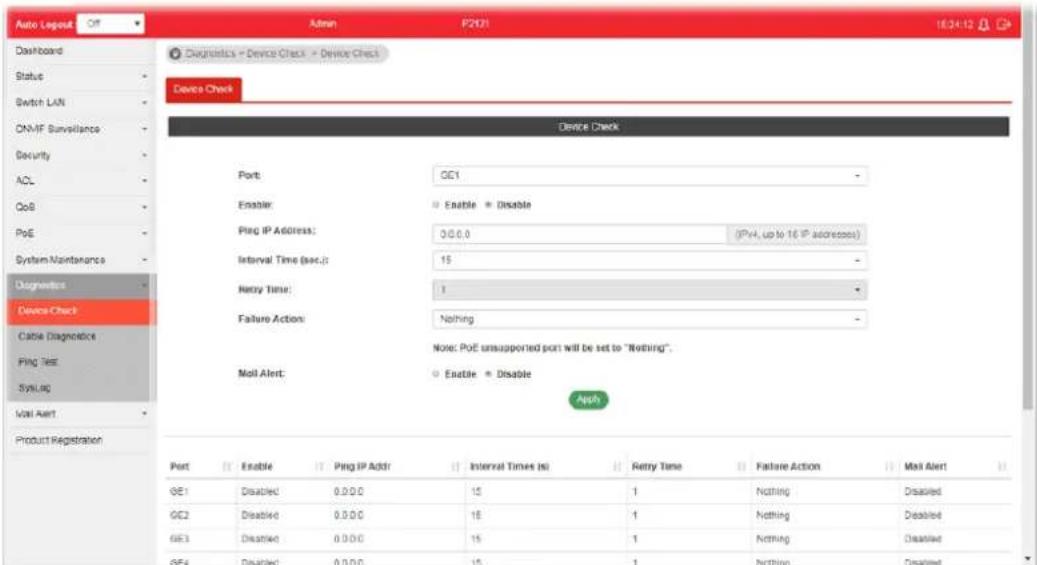The width and height of the screenshot is (1037, 565).
Task: Expand the Mail Alert sidebar menu
Action: [81, 414]
